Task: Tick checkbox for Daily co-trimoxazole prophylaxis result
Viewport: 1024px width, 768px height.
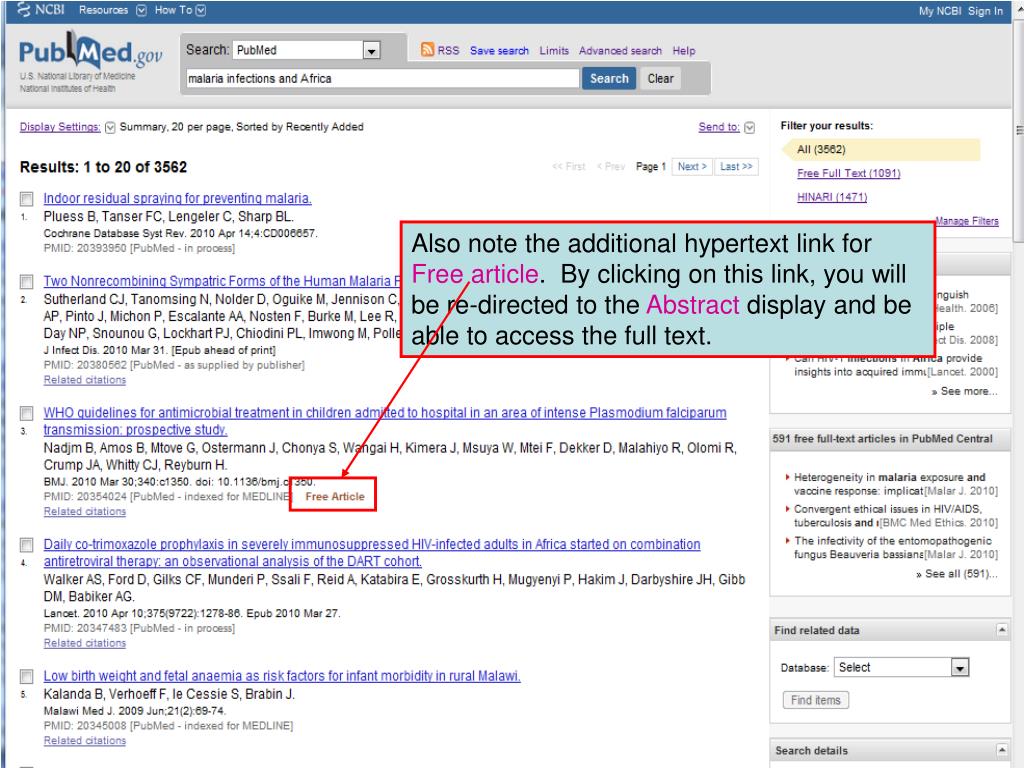Action: 26,545
